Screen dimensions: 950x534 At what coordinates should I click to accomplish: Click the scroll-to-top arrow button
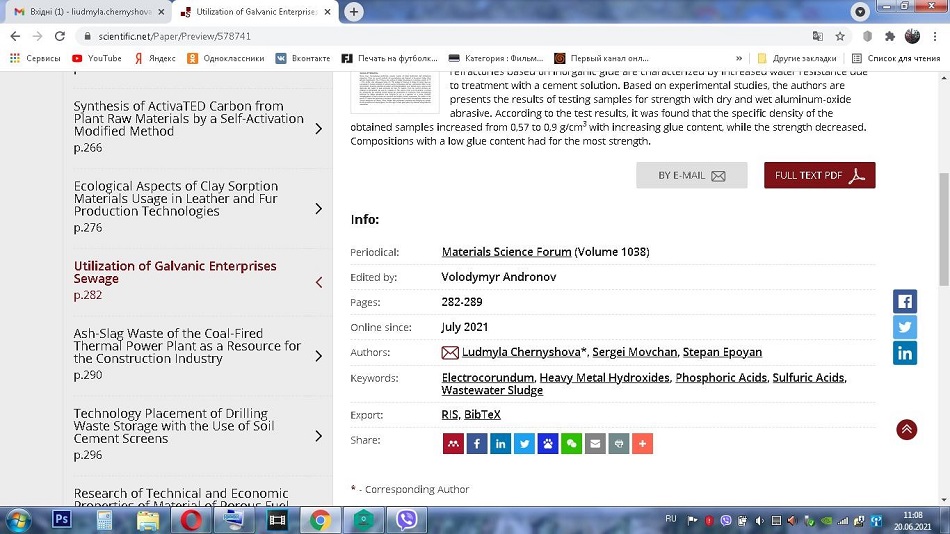point(906,430)
